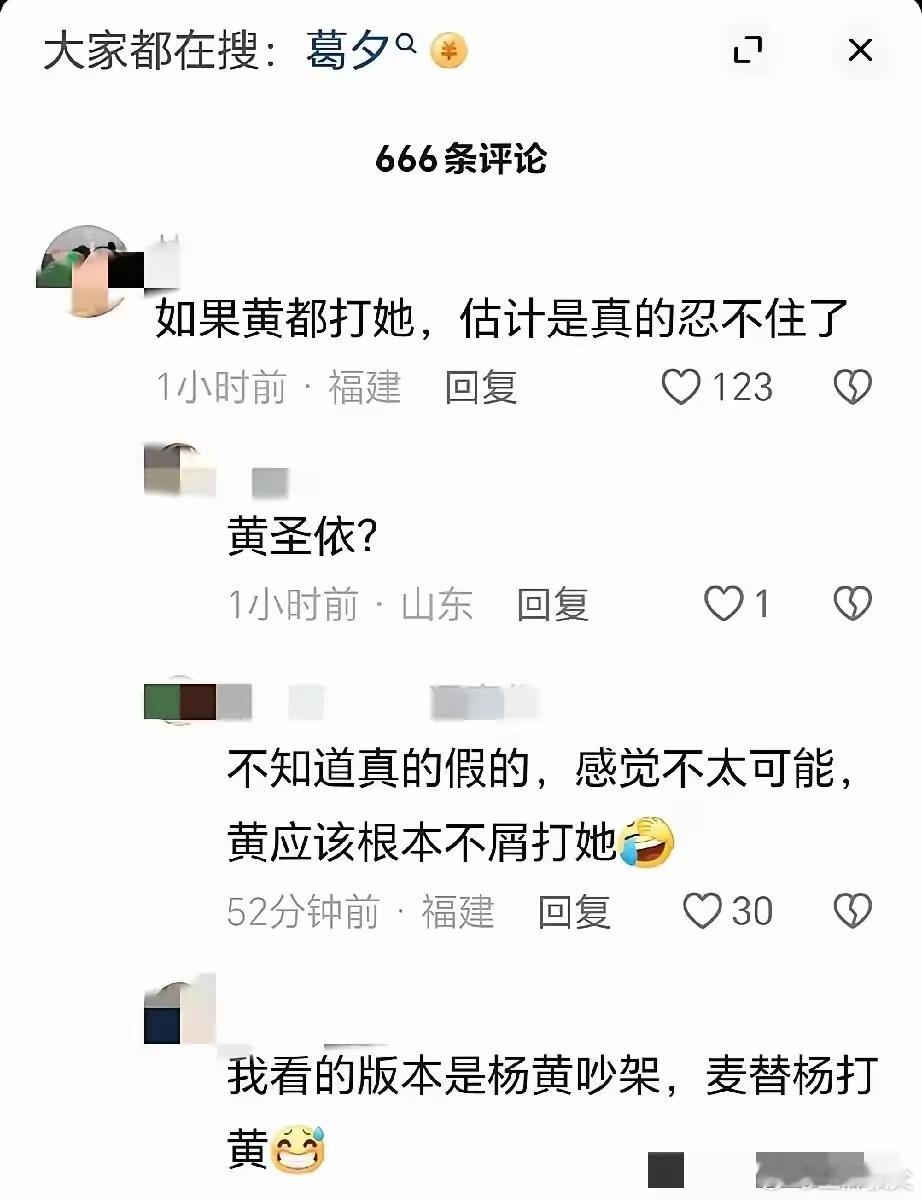Tap the 666条评论 header
Viewport: 922px width, 1200px height.
(461, 159)
